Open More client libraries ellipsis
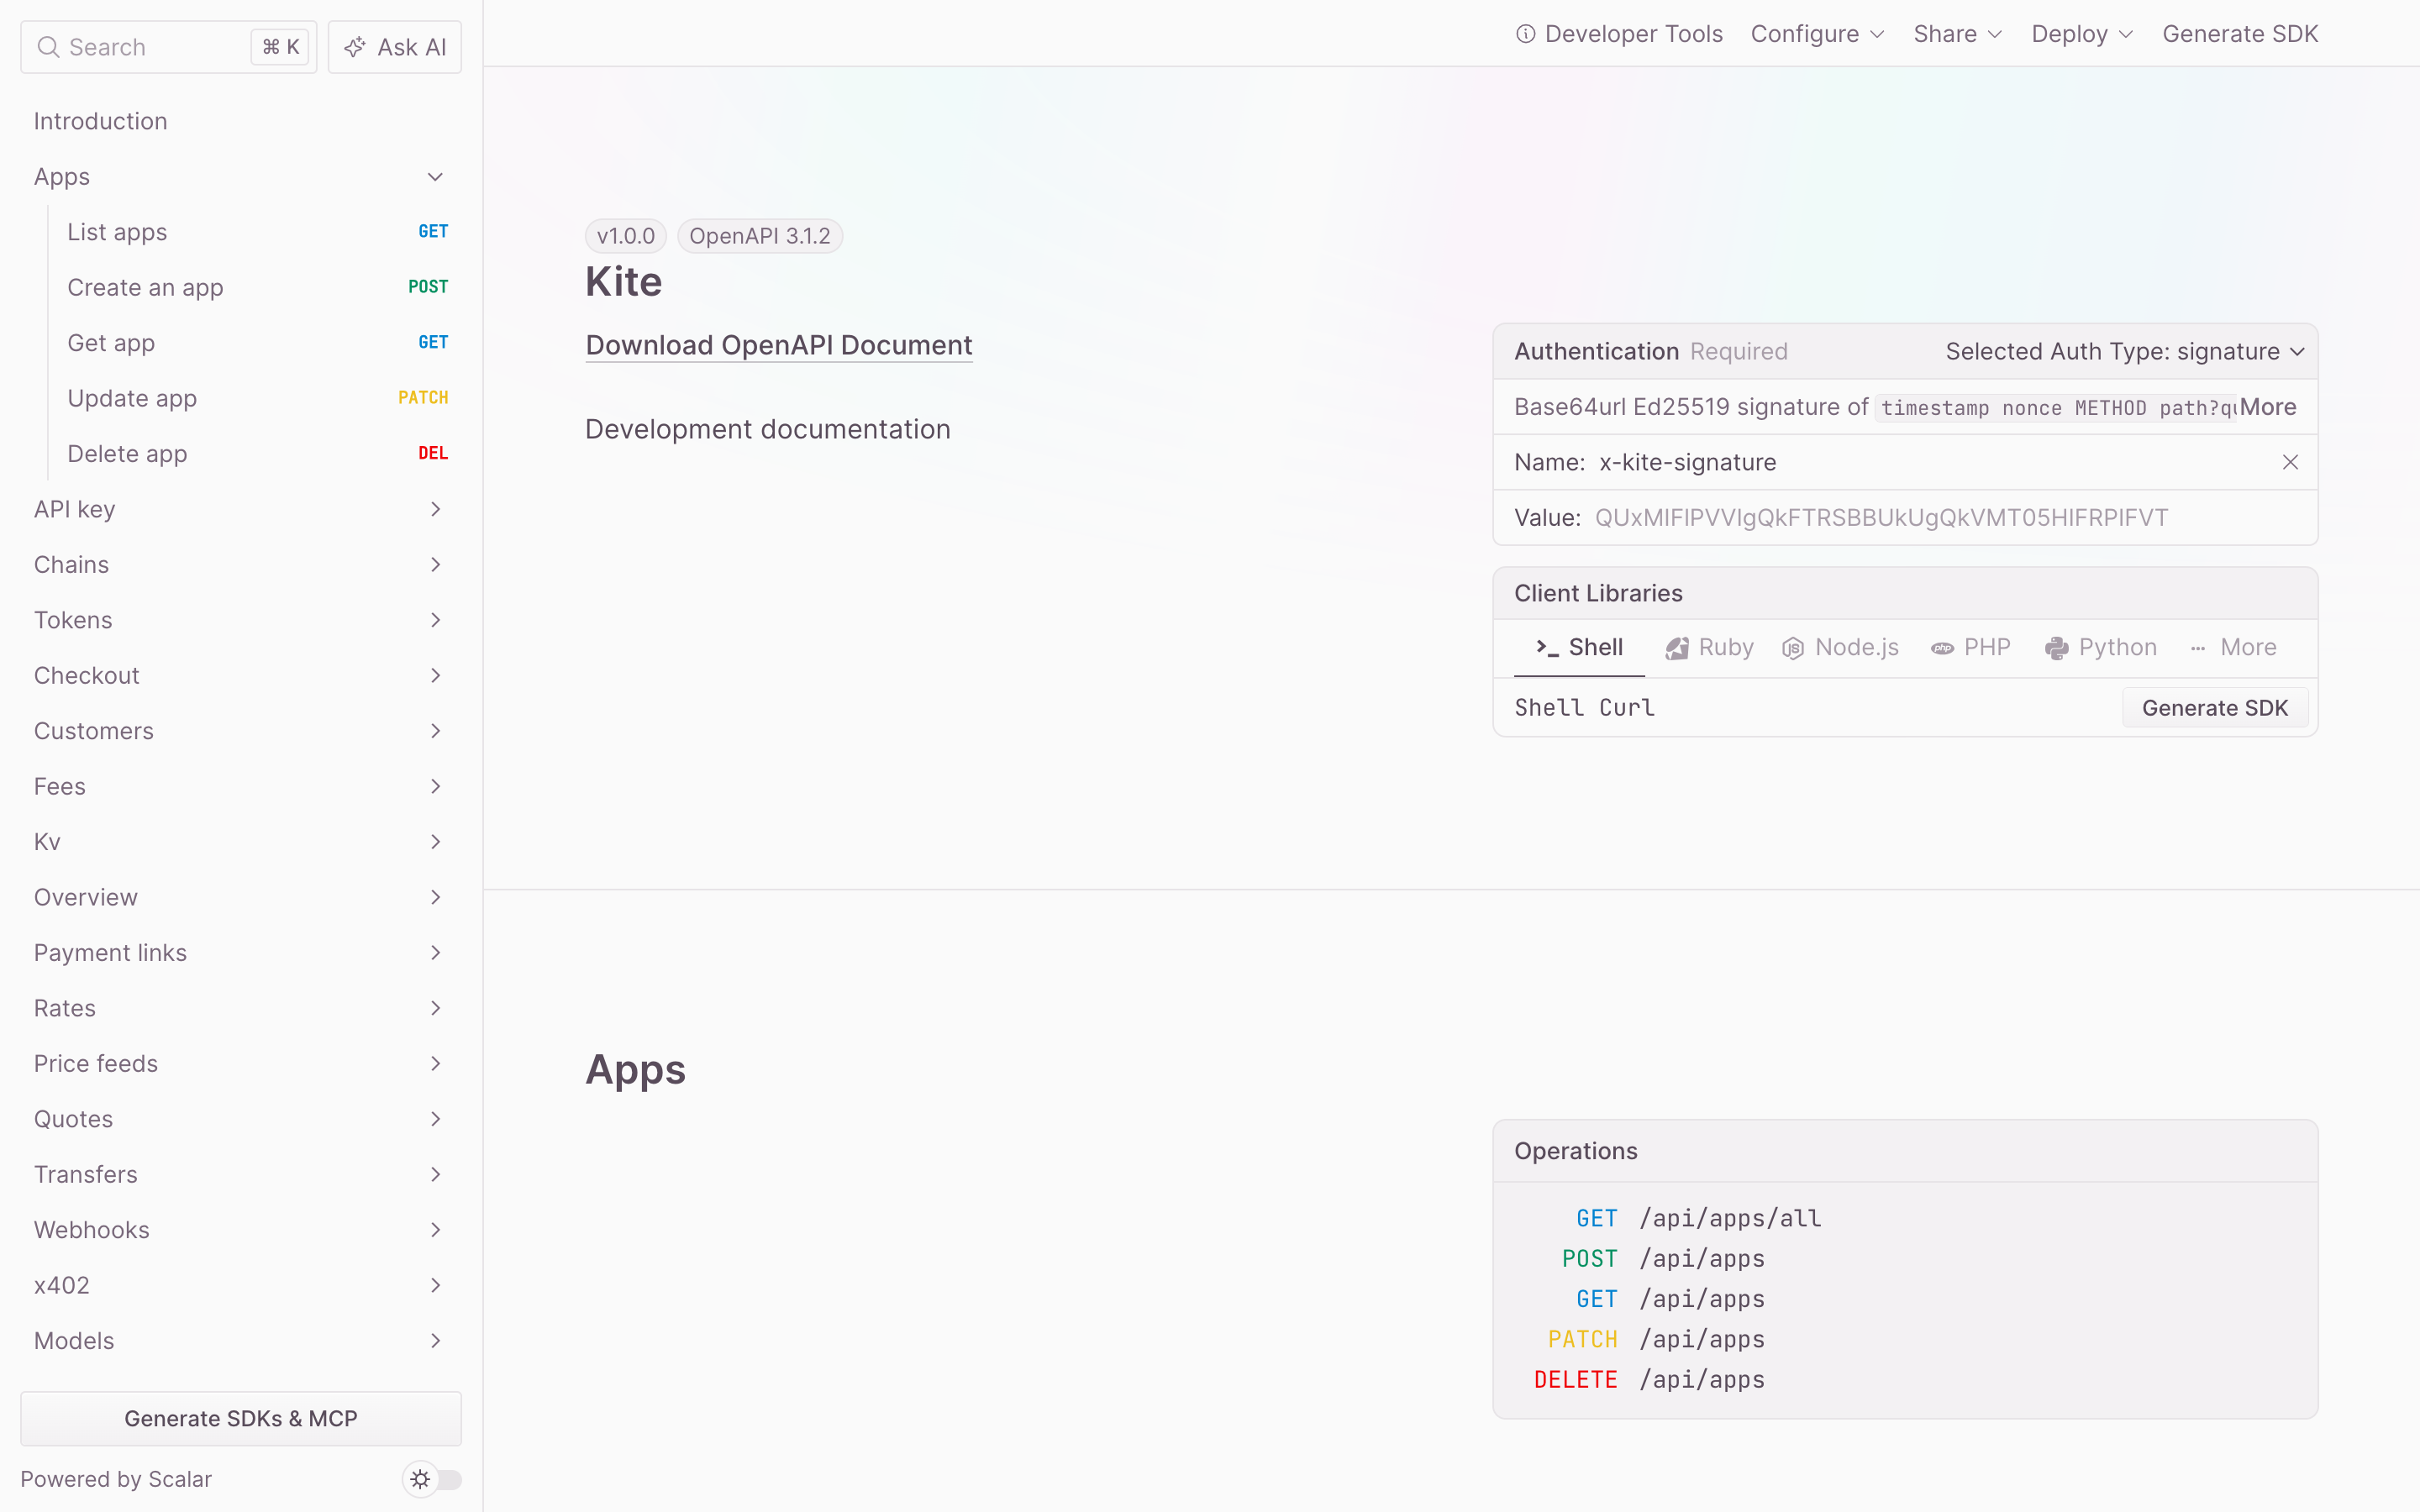 point(2198,648)
